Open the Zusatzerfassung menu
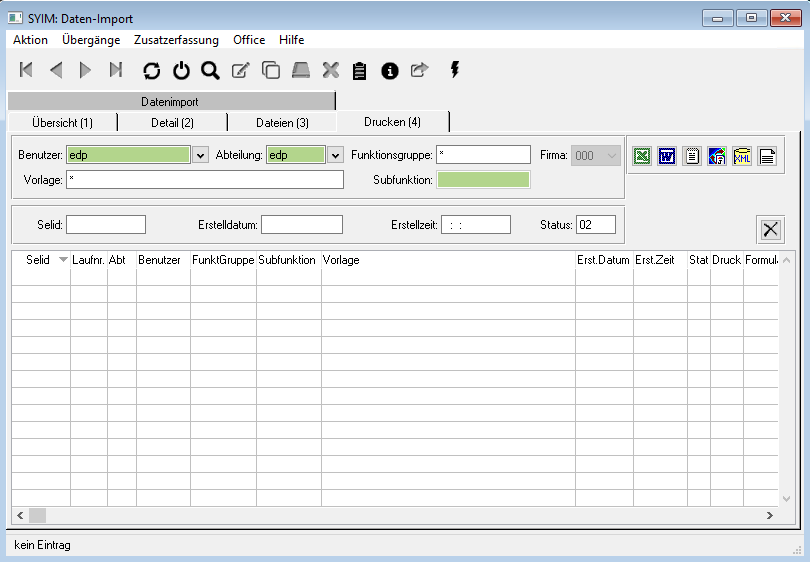The height and width of the screenshot is (562, 810). pyautogui.click(x=177, y=40)
